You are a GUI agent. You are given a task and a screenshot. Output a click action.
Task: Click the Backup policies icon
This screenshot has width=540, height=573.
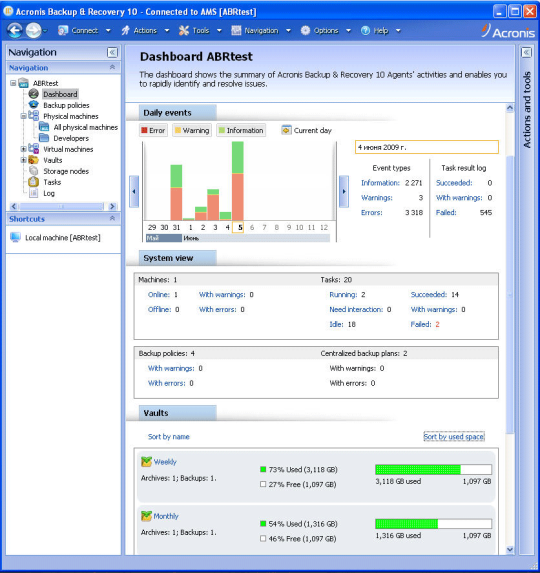tap(34, 105)
